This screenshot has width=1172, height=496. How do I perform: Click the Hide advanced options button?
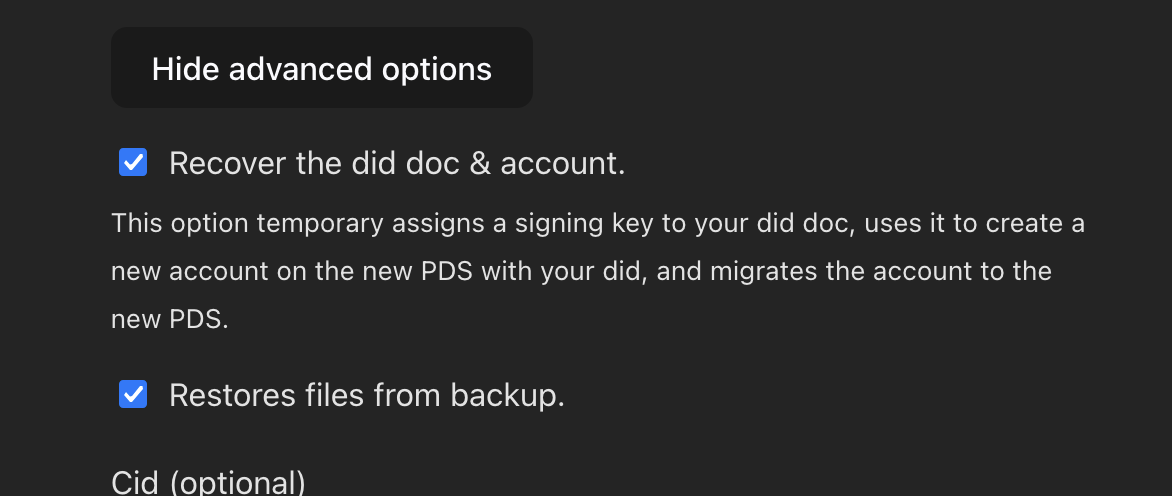[x=321, y=68]
